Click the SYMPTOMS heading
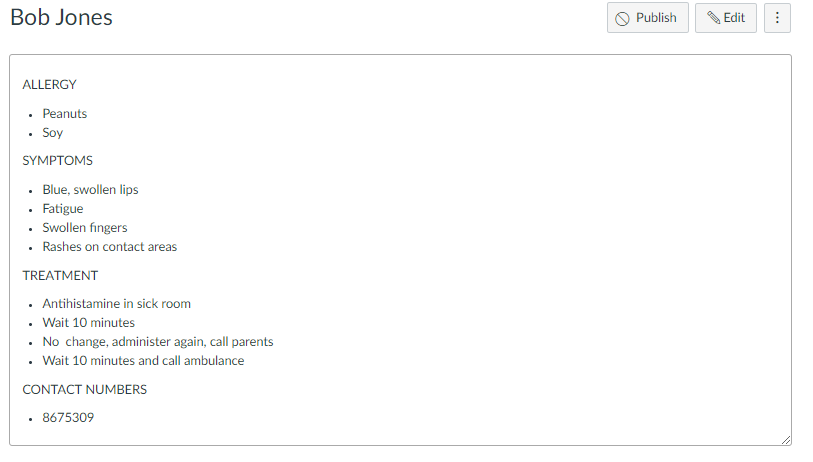The height and width of the screenshot is (462, 813). click(57, 161)
